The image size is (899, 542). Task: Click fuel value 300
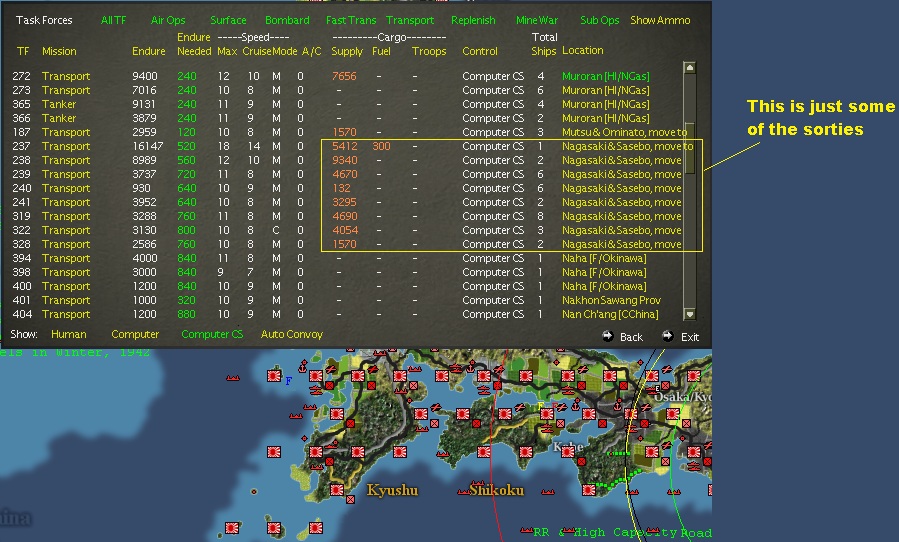coord(381,146)
